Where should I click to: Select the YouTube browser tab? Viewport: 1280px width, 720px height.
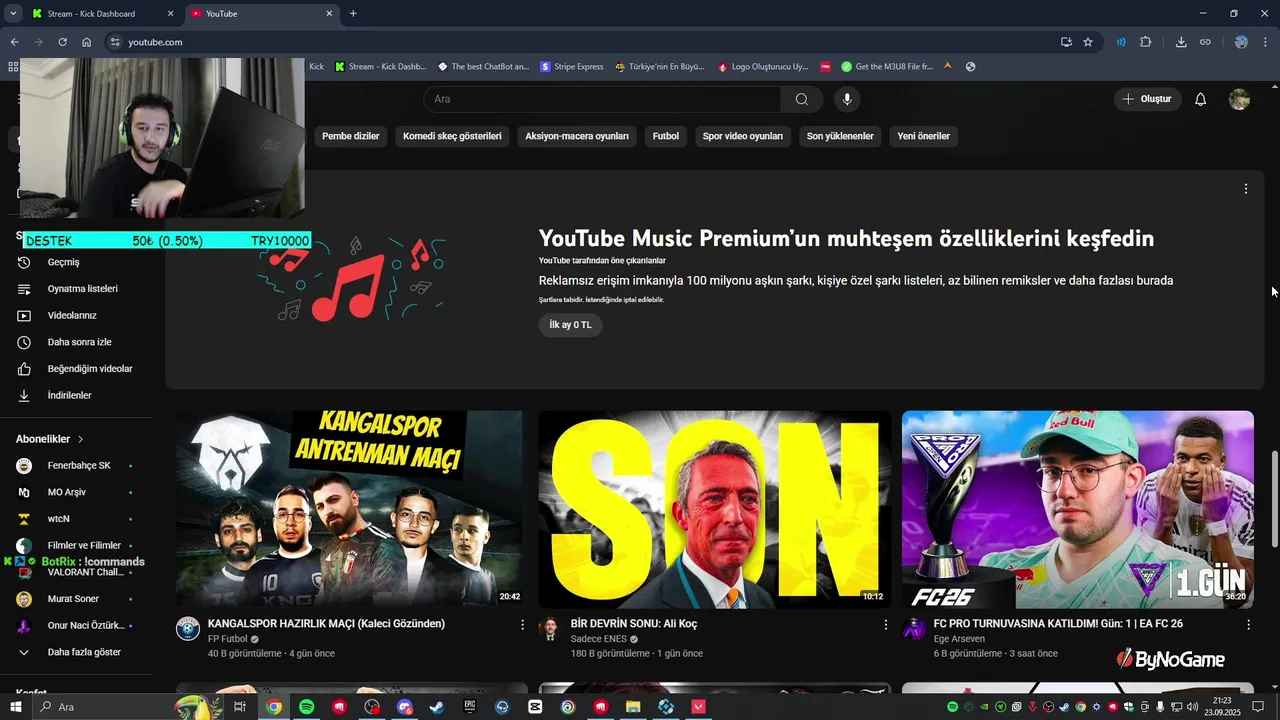point(262,14)
